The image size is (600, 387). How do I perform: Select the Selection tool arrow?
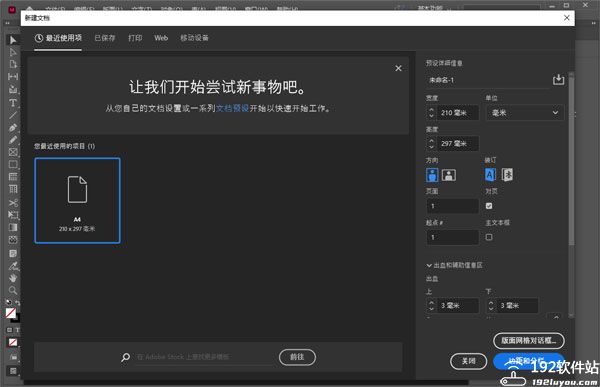click(x=13, y=40)
